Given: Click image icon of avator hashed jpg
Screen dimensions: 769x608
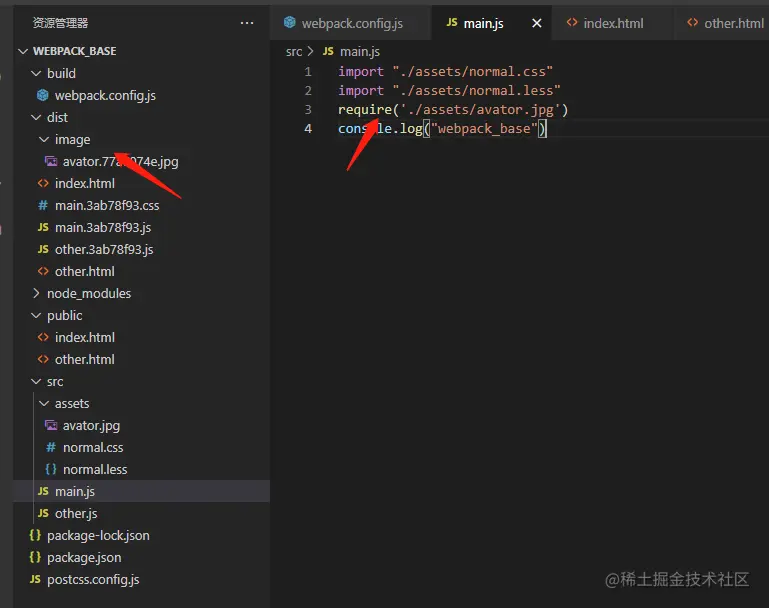Looking at the screenshot, I should point(51,161).
